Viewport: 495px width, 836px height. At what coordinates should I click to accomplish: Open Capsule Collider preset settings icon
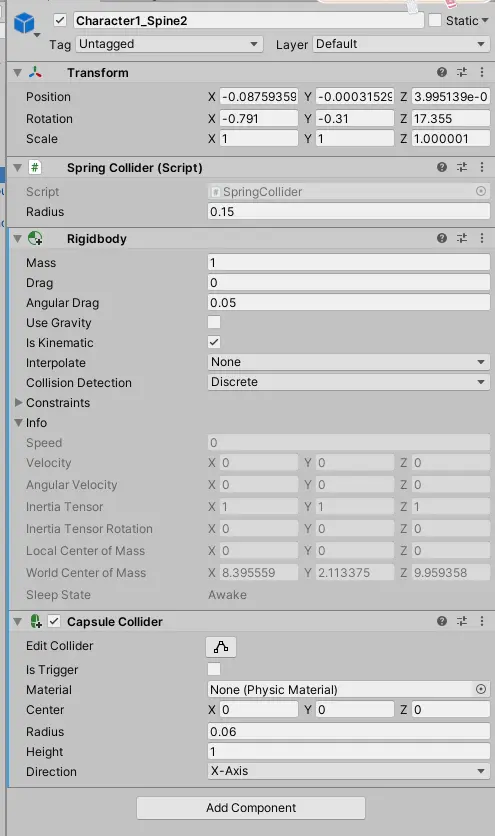click(x=462, y=621)
